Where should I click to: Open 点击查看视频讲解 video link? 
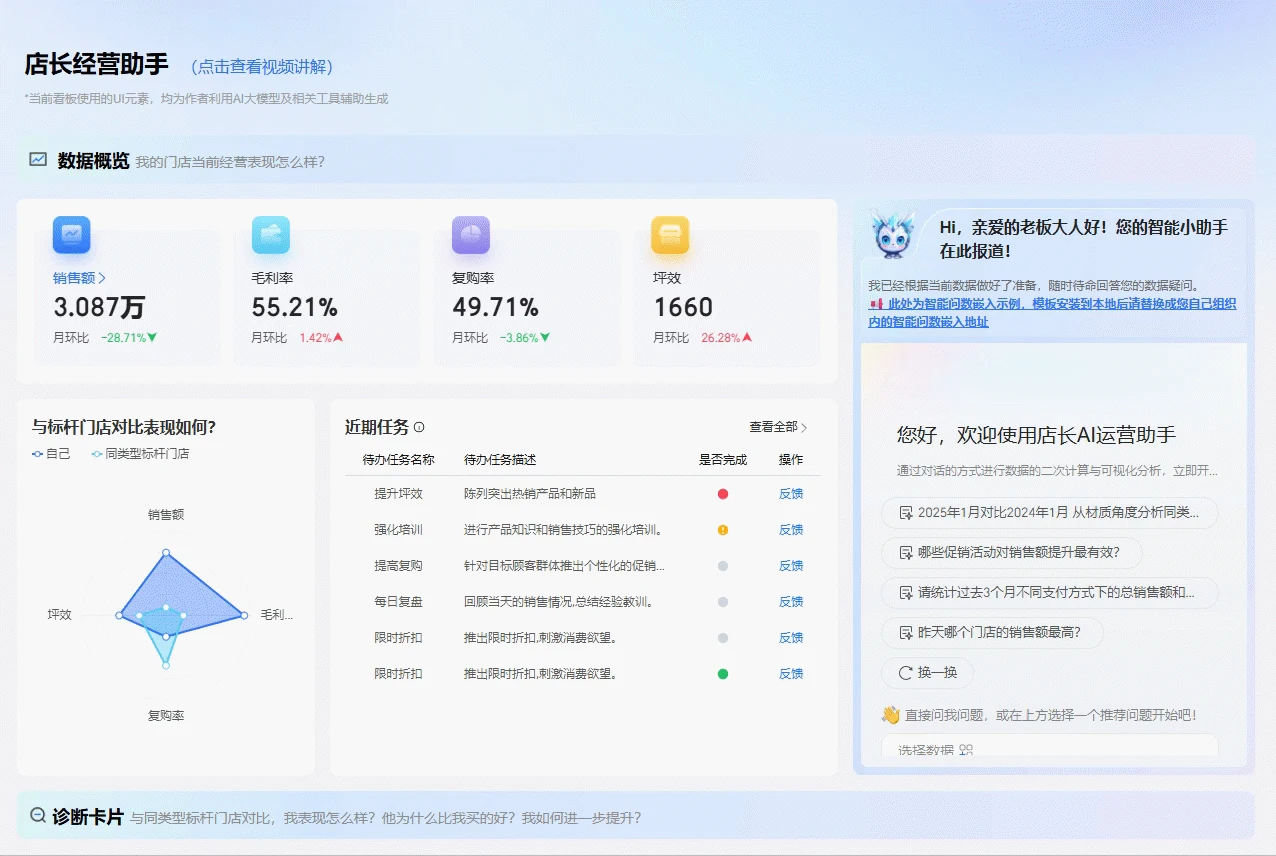click(262, 67)
